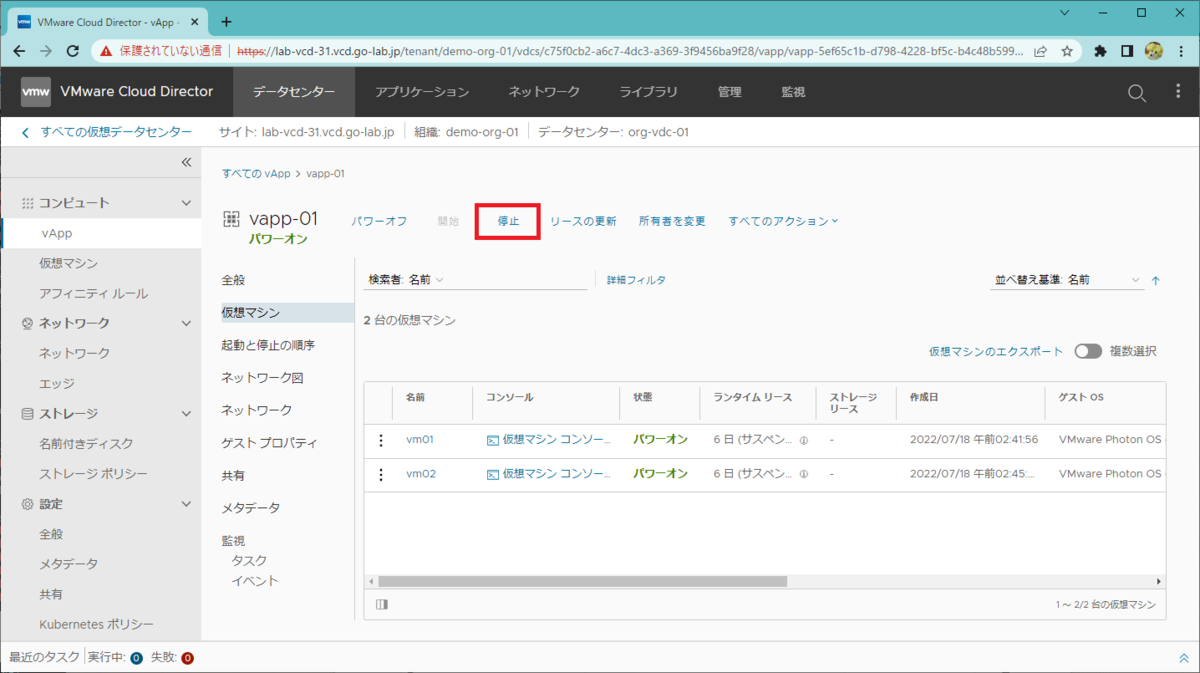Expand the recent tasks panel double-arrow
This screenshot has height=673, width=1200.
click(1184, 658)
